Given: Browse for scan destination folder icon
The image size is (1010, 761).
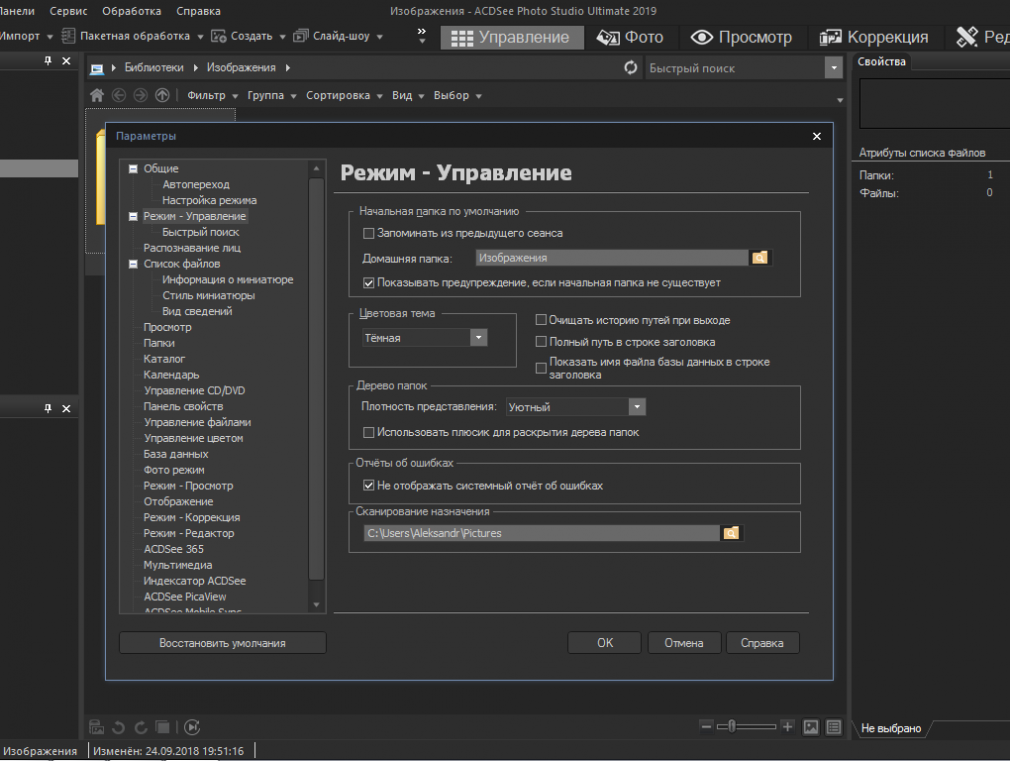Looking at the screenshot, I should (731, 533).
